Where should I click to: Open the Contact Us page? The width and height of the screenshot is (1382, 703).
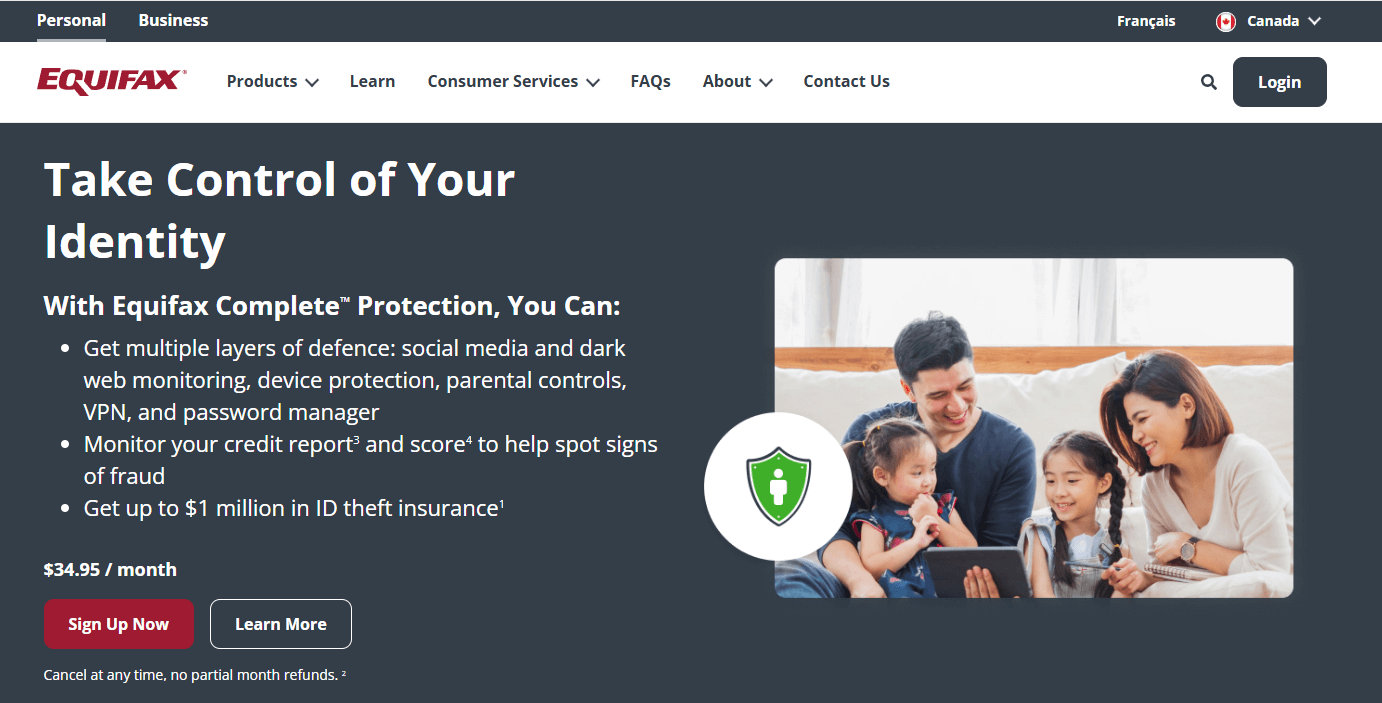[x=846, y=82]
